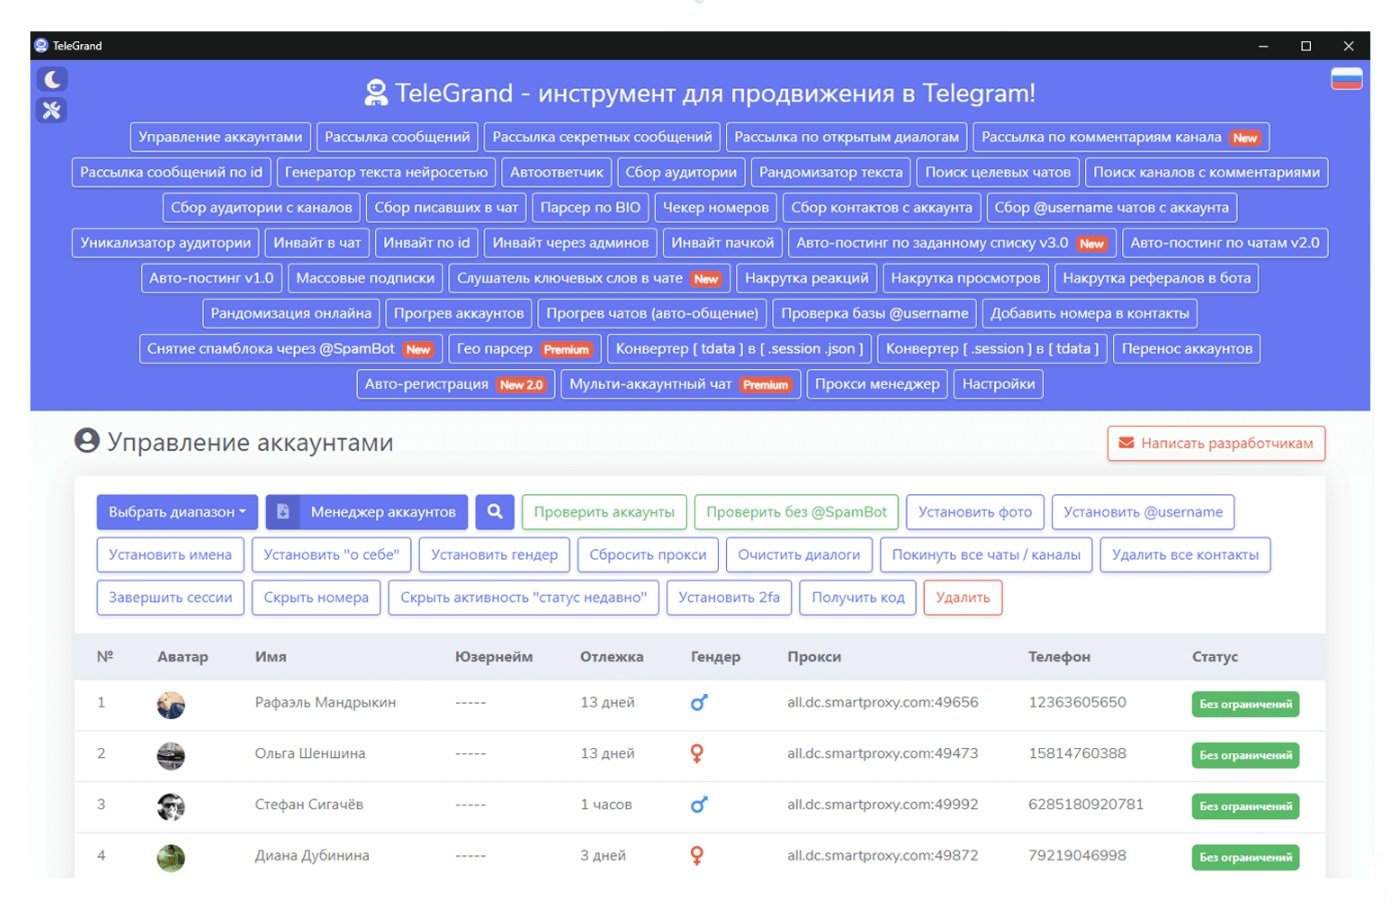Click the red Удалить button
1398x908 pixels.
click(963, 598)
